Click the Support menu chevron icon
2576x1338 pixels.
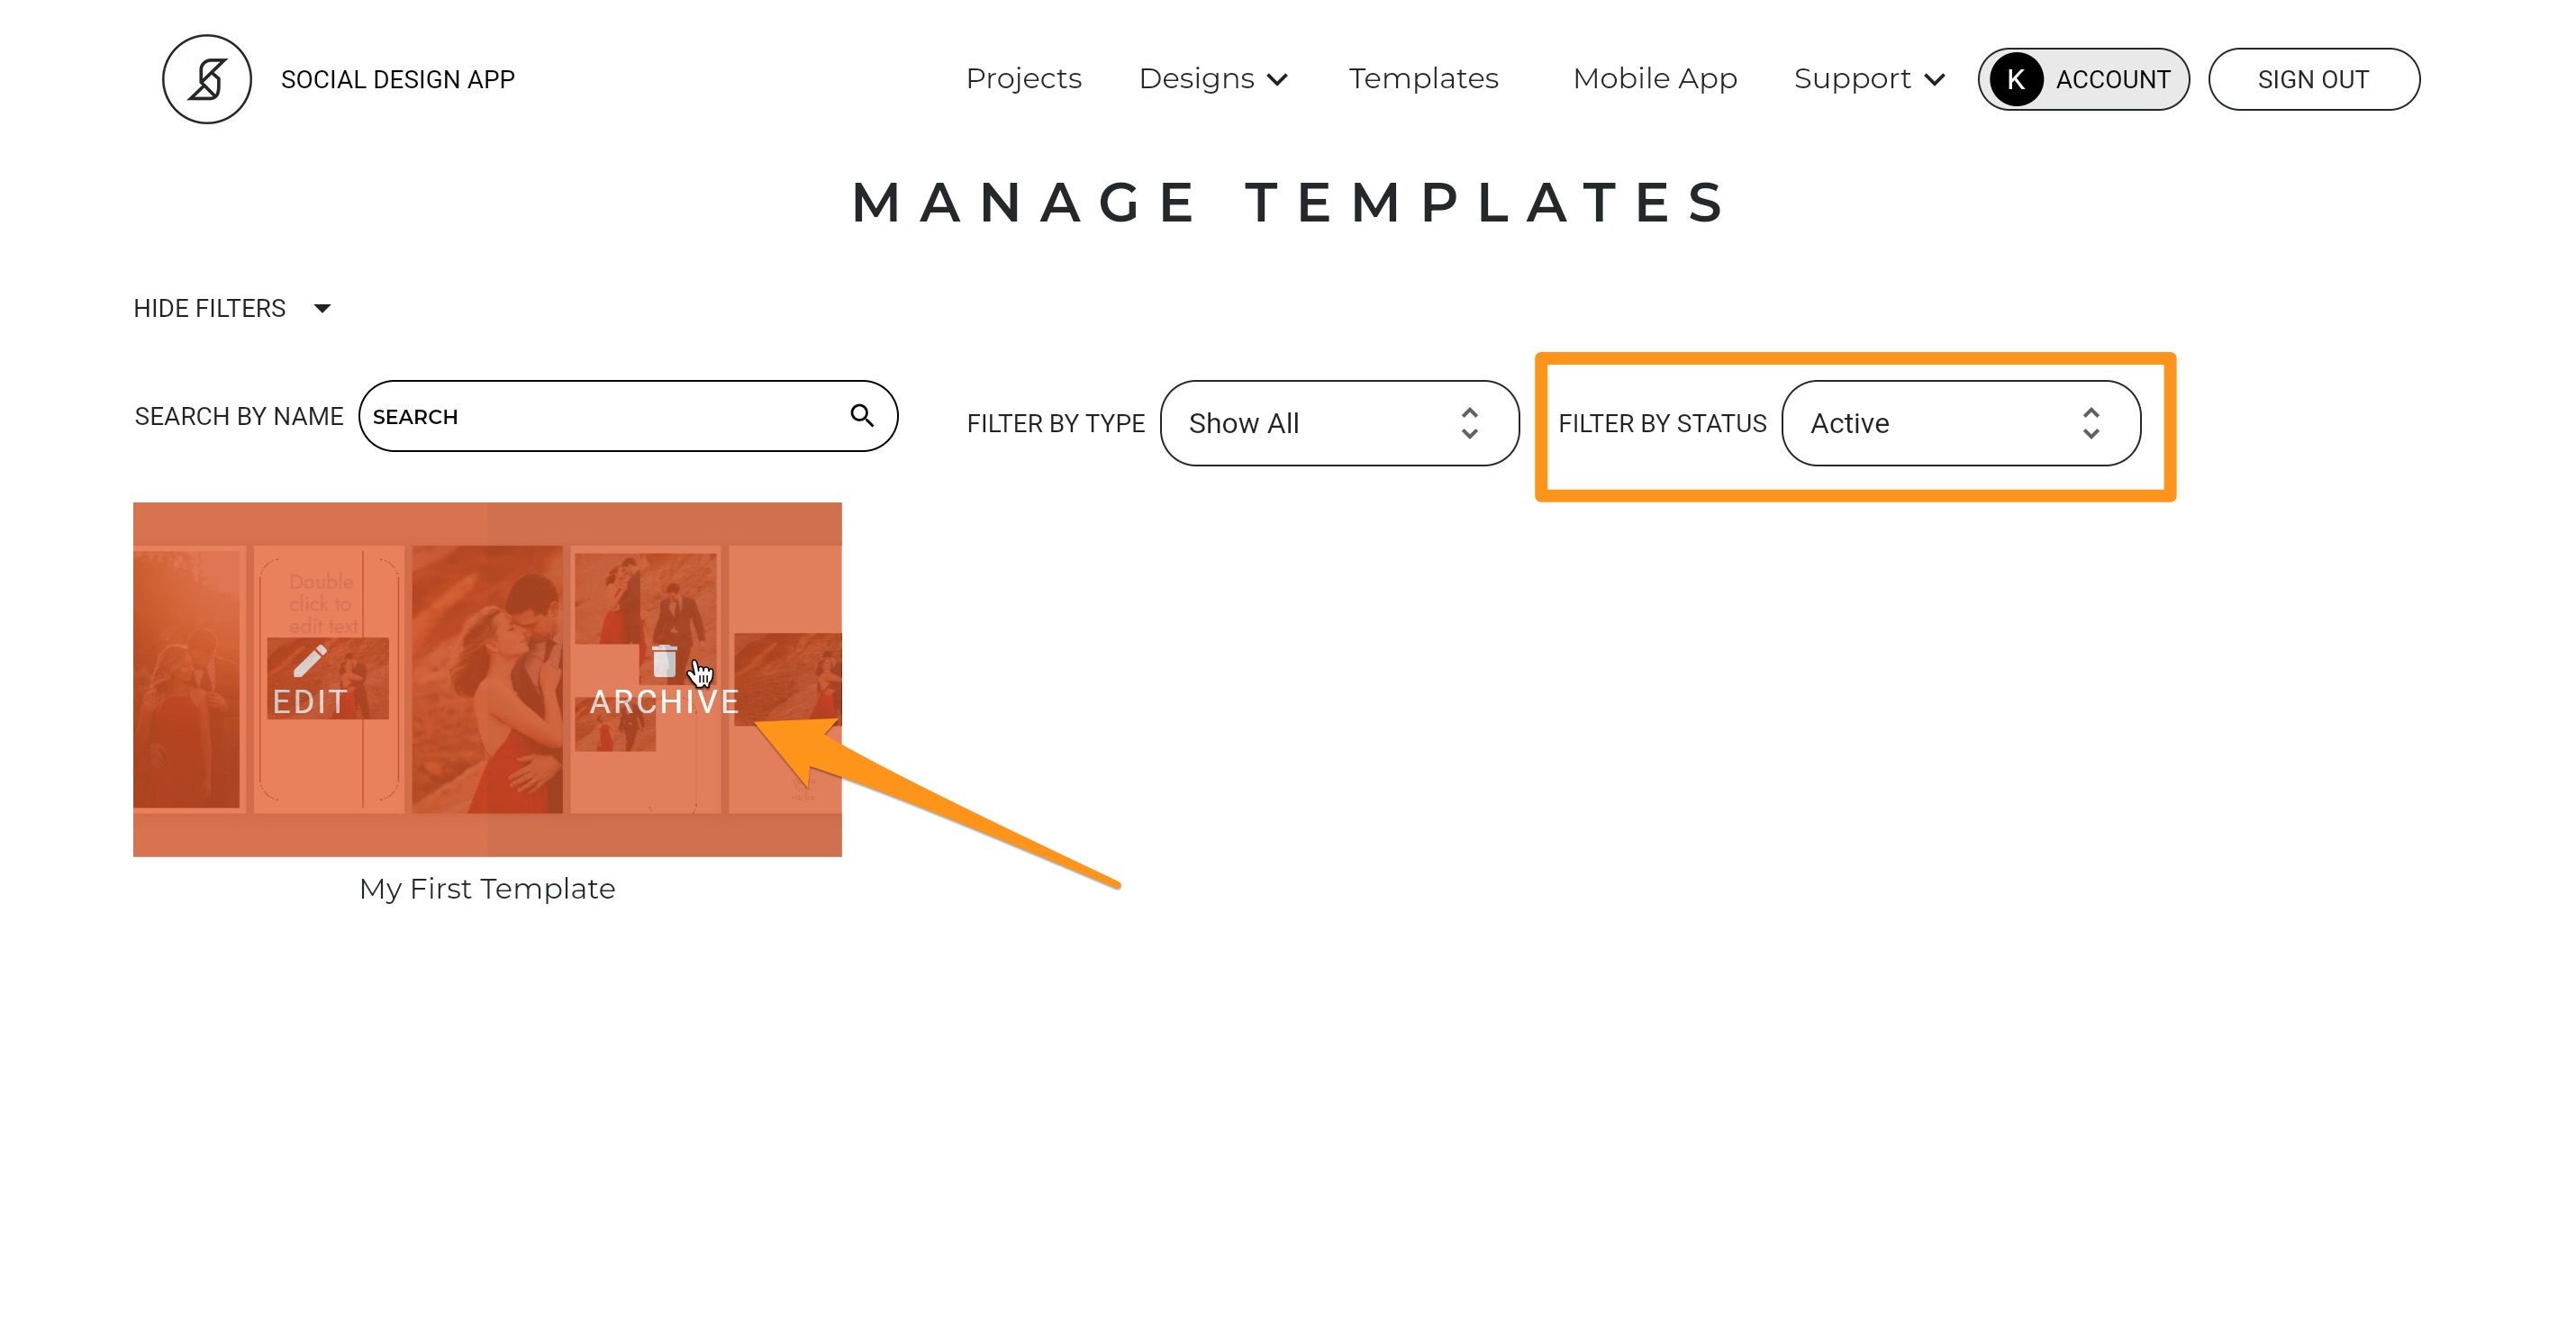click(1935, 80)
